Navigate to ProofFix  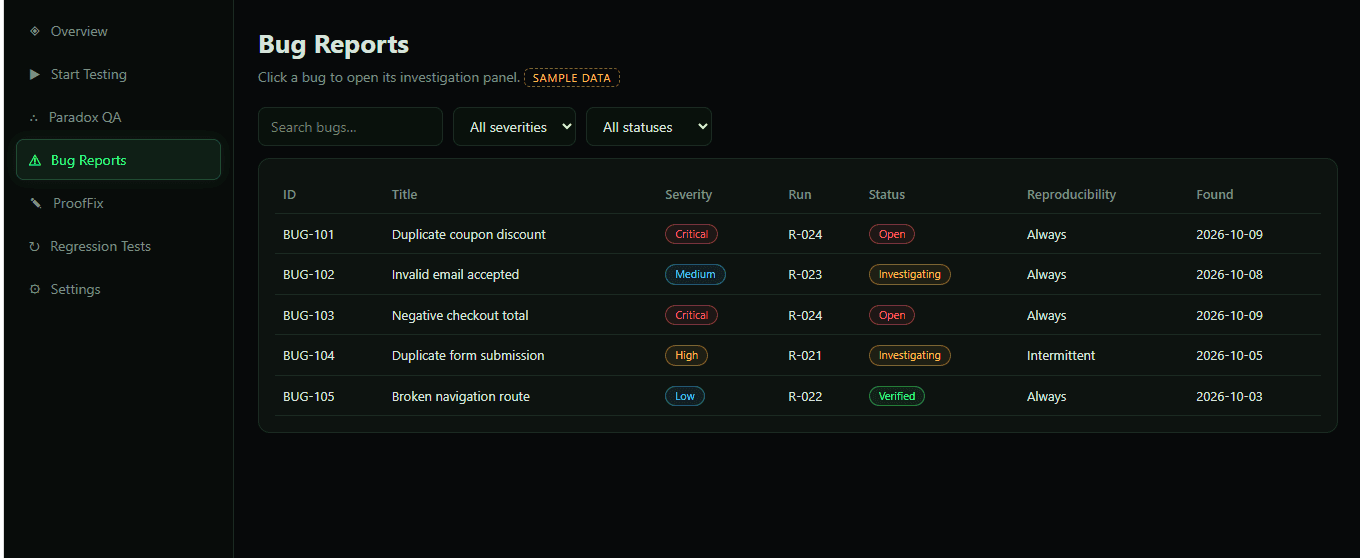point(118,203)
